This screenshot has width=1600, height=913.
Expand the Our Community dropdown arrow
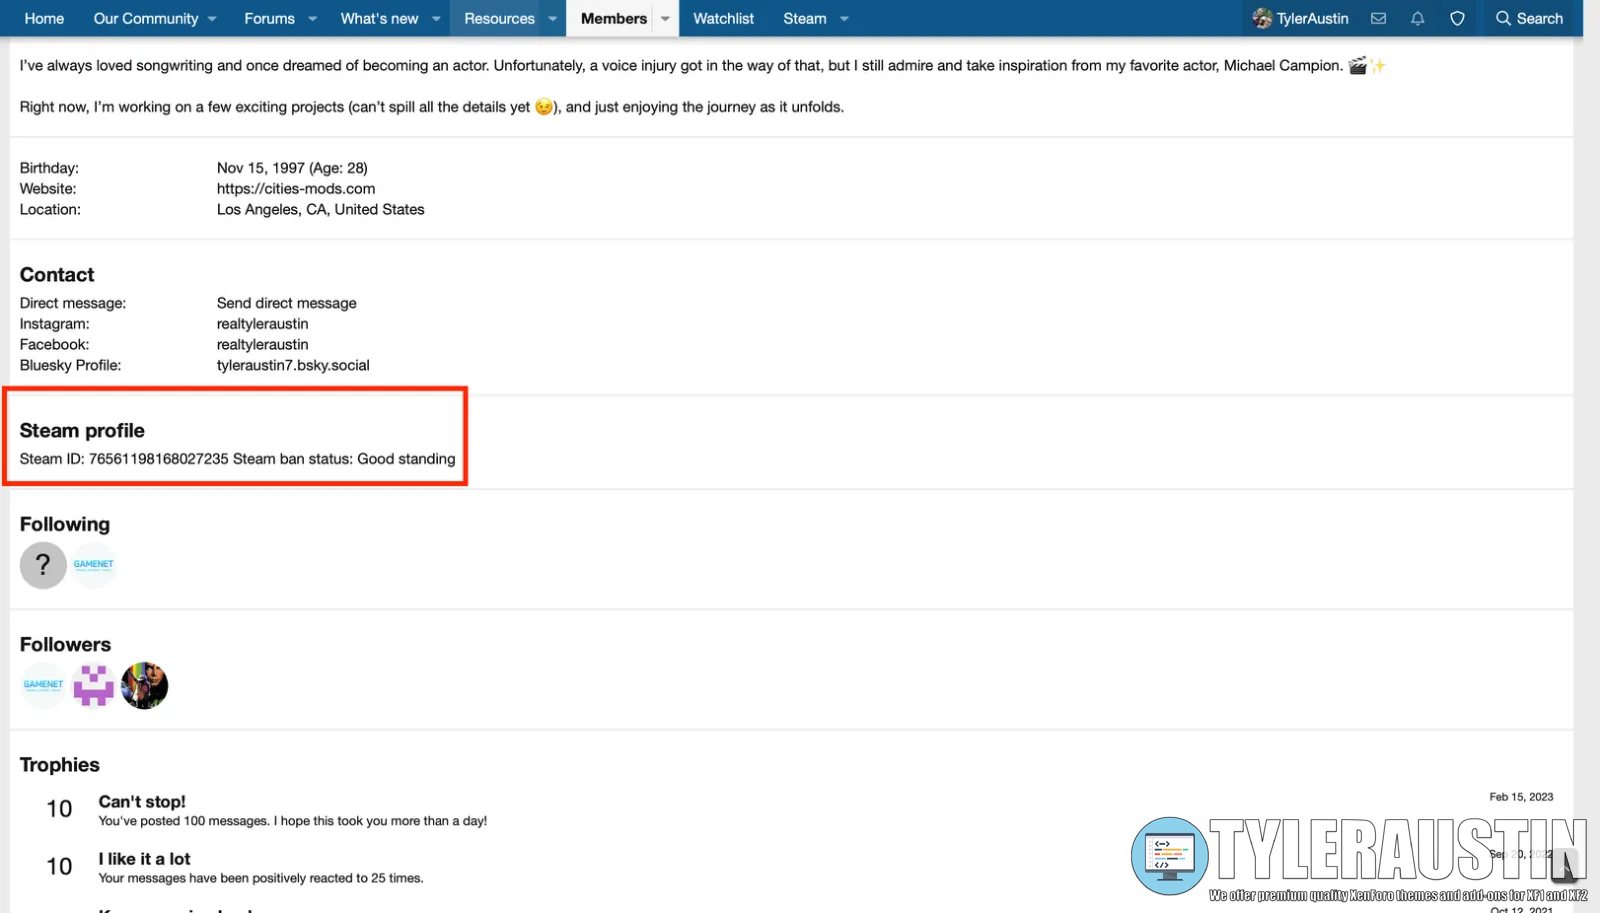(x=212, y=18)
